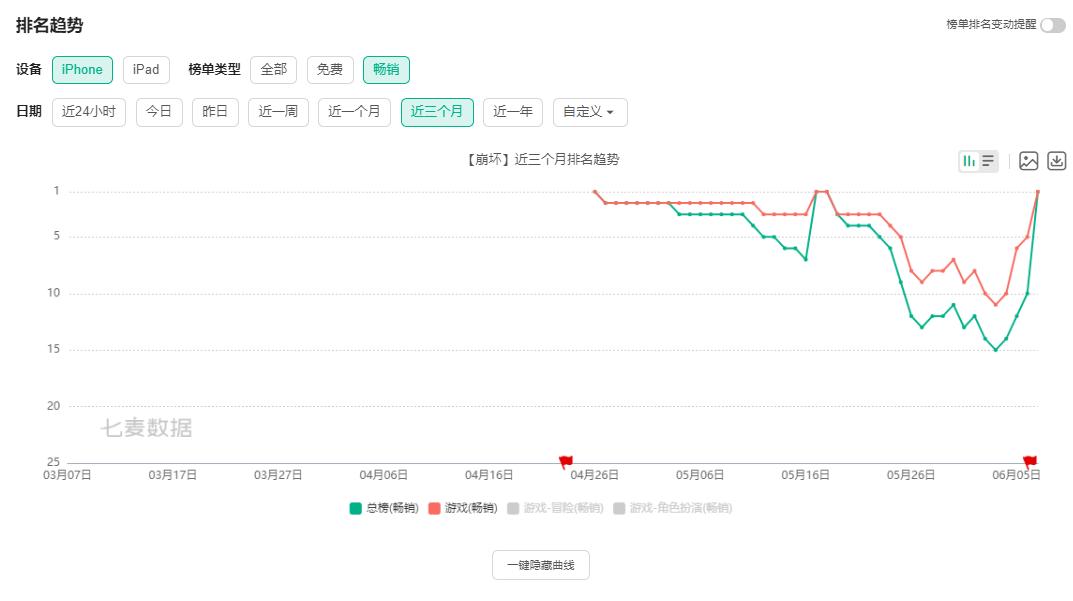
Task: Choose the 近一年 date range
Action: tap(513, 112)
